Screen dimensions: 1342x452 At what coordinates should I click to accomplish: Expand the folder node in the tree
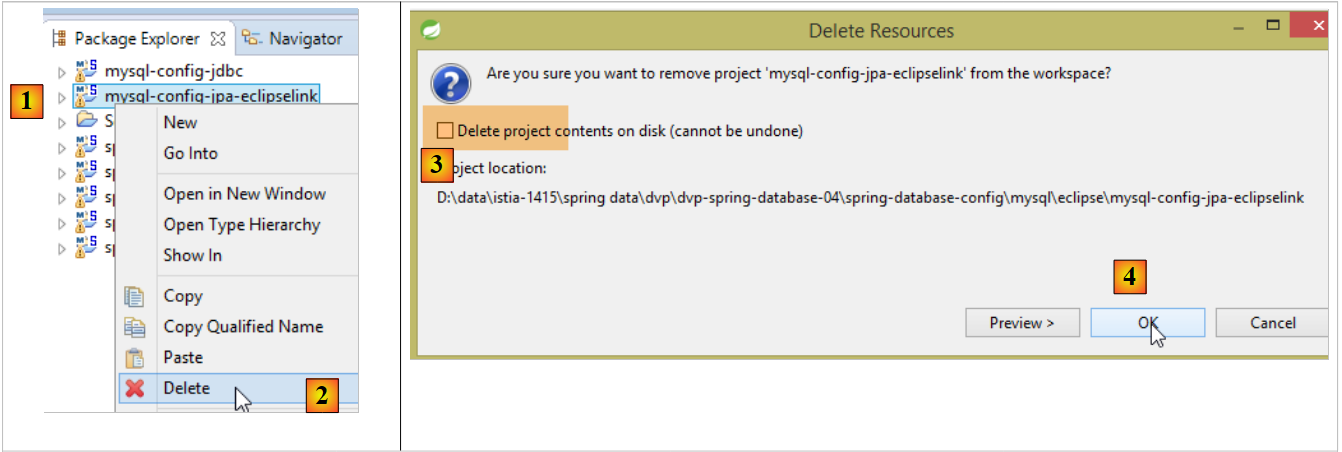[x=62, y=122]
